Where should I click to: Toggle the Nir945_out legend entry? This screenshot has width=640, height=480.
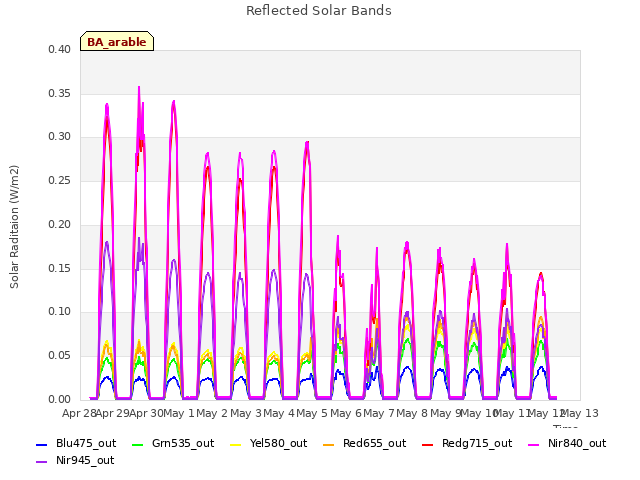tap(75, 460)
